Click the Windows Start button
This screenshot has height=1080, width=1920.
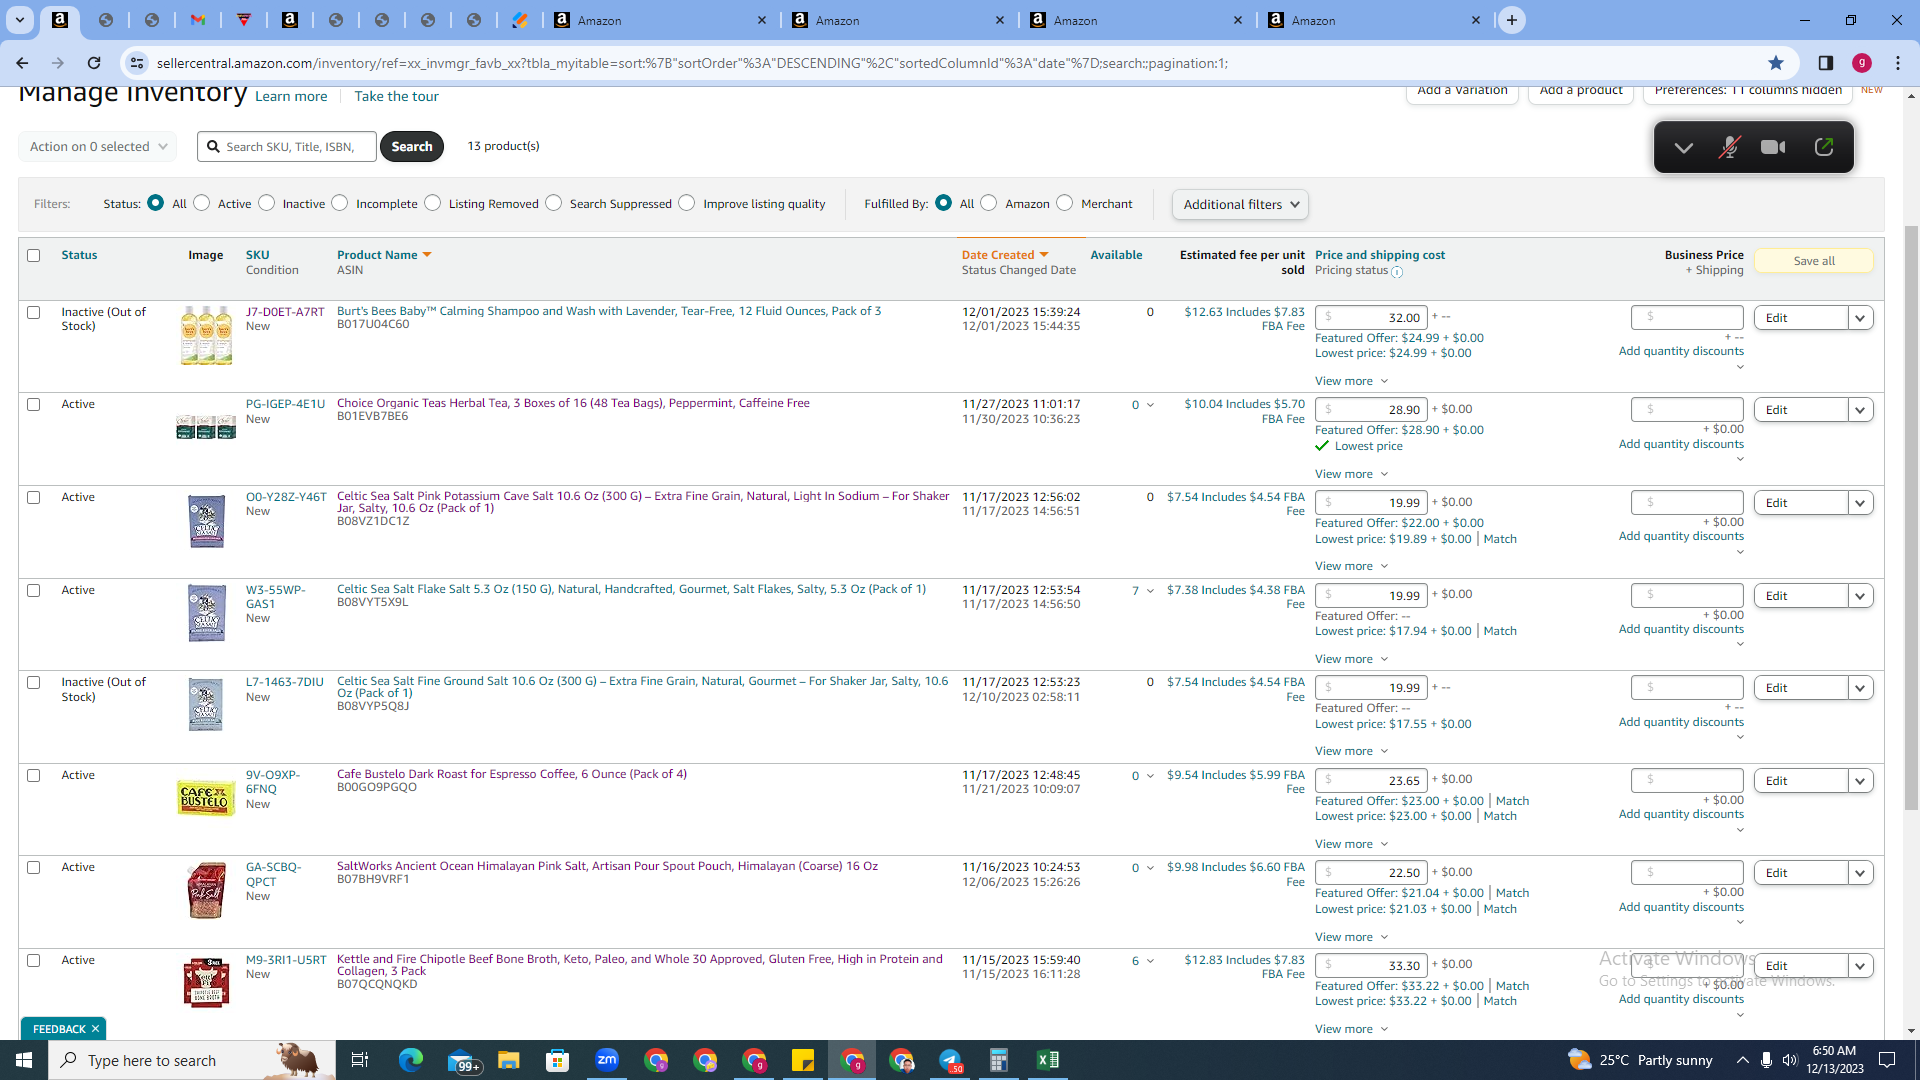pyautogui.click(x=24, y=1060)
